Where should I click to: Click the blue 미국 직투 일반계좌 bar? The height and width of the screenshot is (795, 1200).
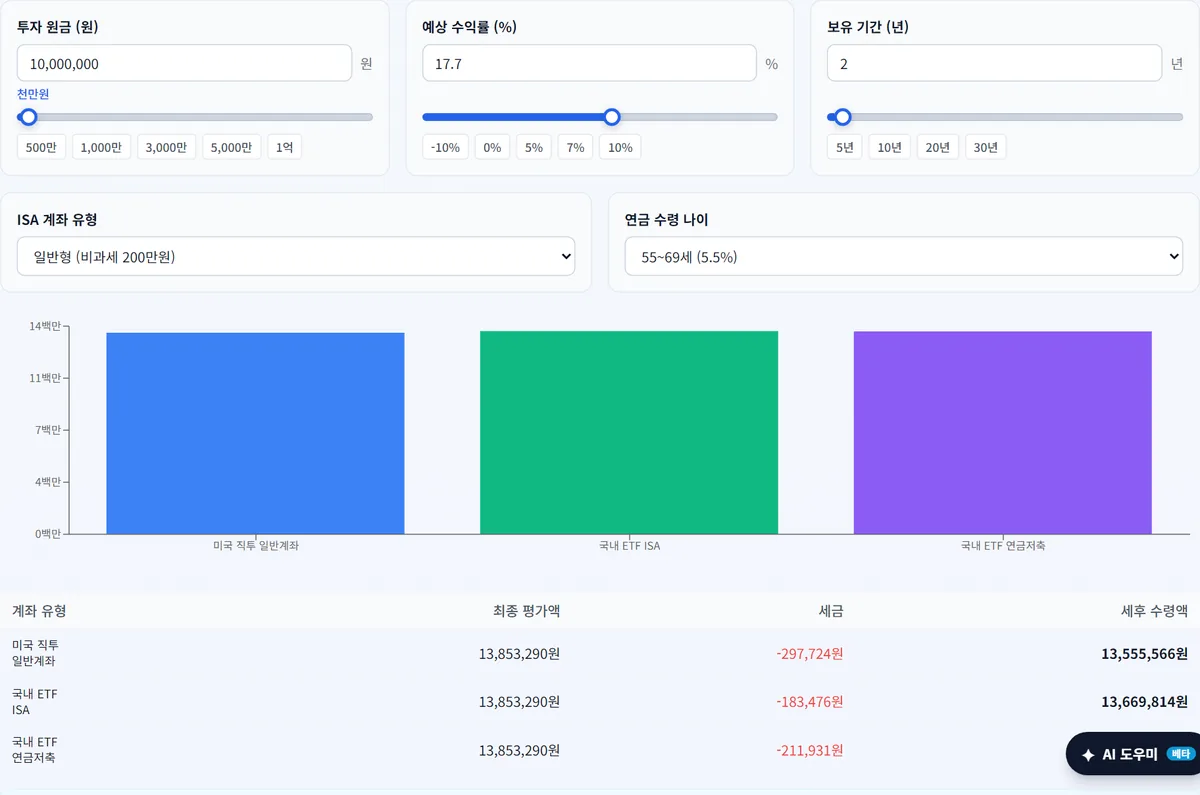pyautogui.click(x=255, y=433)
